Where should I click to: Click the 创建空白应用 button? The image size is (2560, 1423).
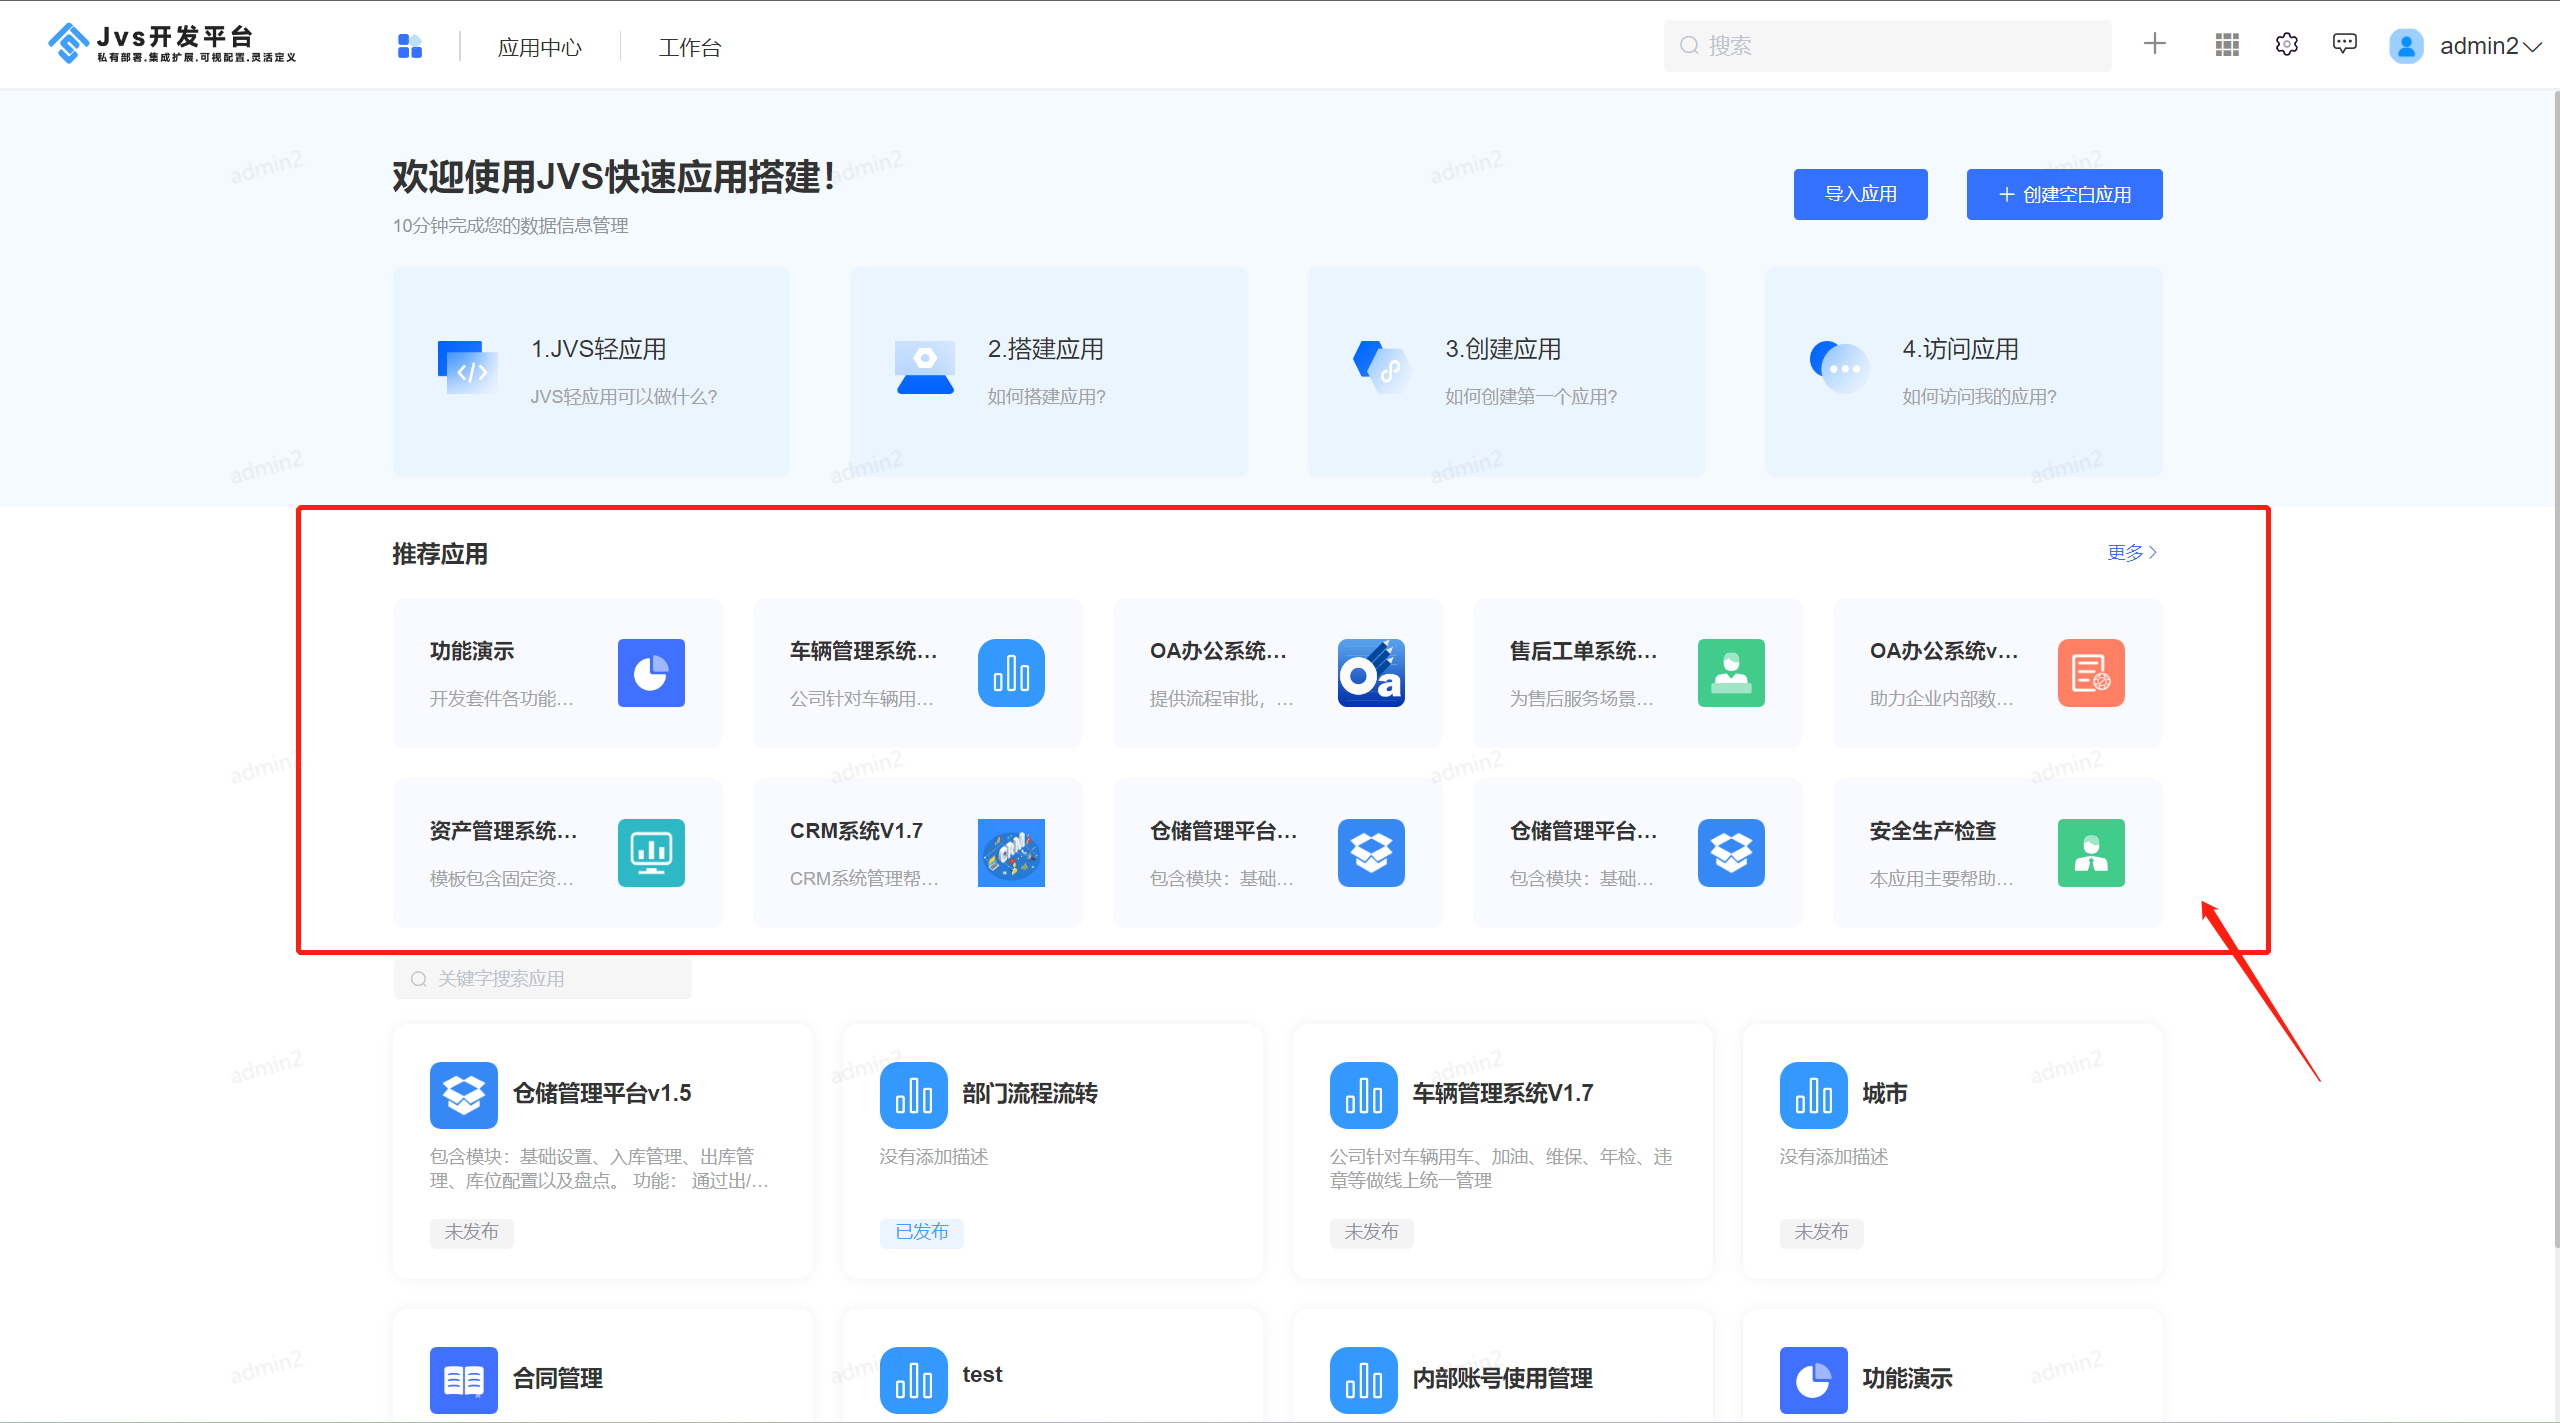2064,194
